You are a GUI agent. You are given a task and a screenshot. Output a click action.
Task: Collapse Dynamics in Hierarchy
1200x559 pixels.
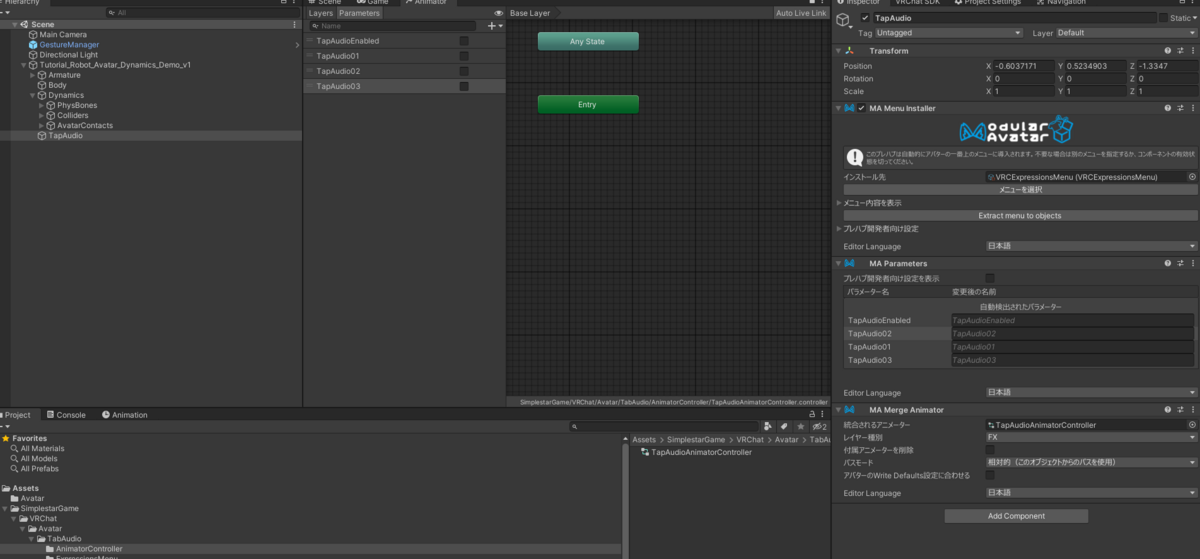pos(33,95)
